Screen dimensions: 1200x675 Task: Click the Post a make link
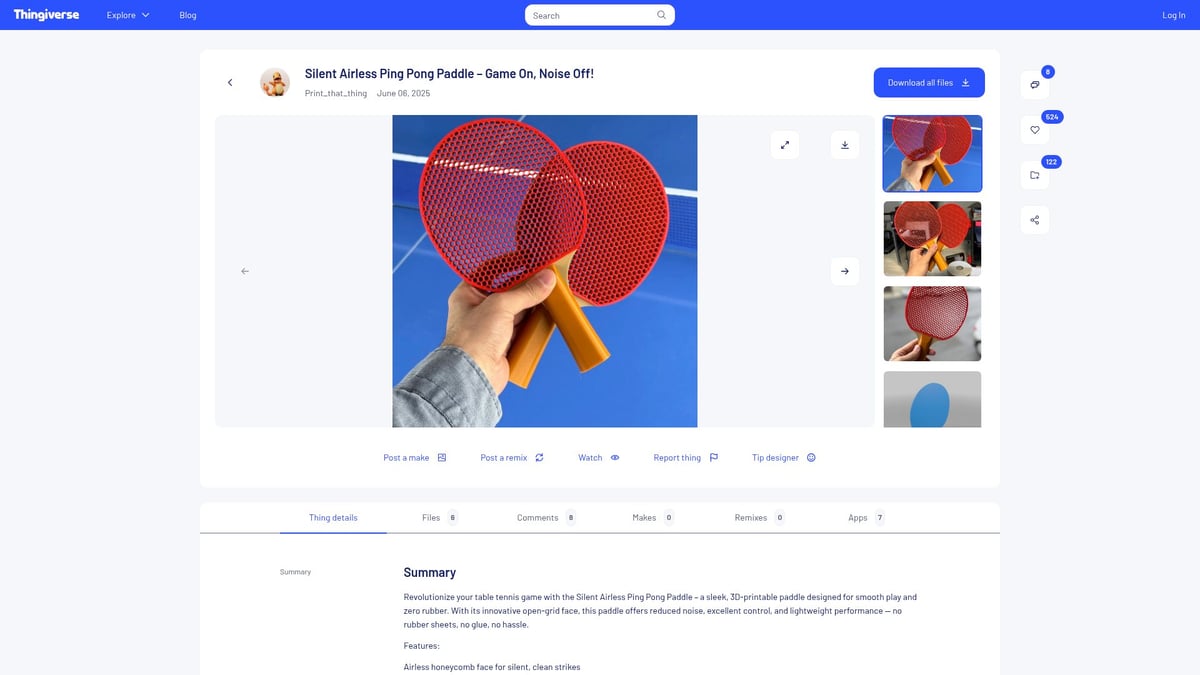click(x=414, y=458)
